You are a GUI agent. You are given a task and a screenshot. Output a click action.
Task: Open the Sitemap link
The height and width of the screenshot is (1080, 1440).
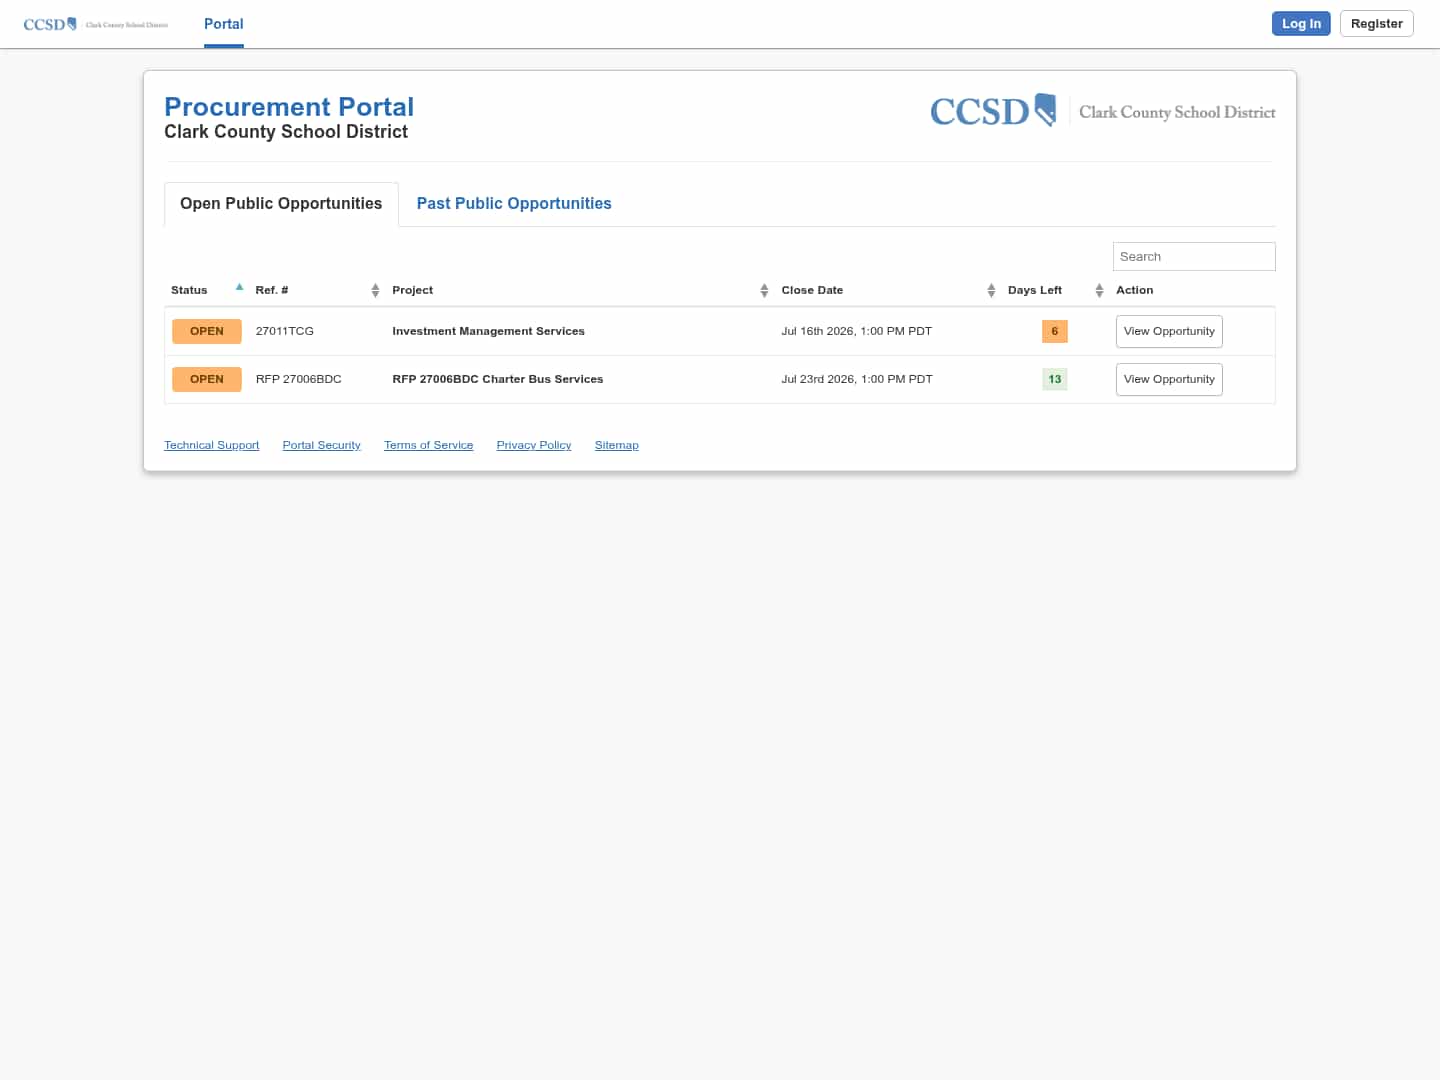(617, 445)
